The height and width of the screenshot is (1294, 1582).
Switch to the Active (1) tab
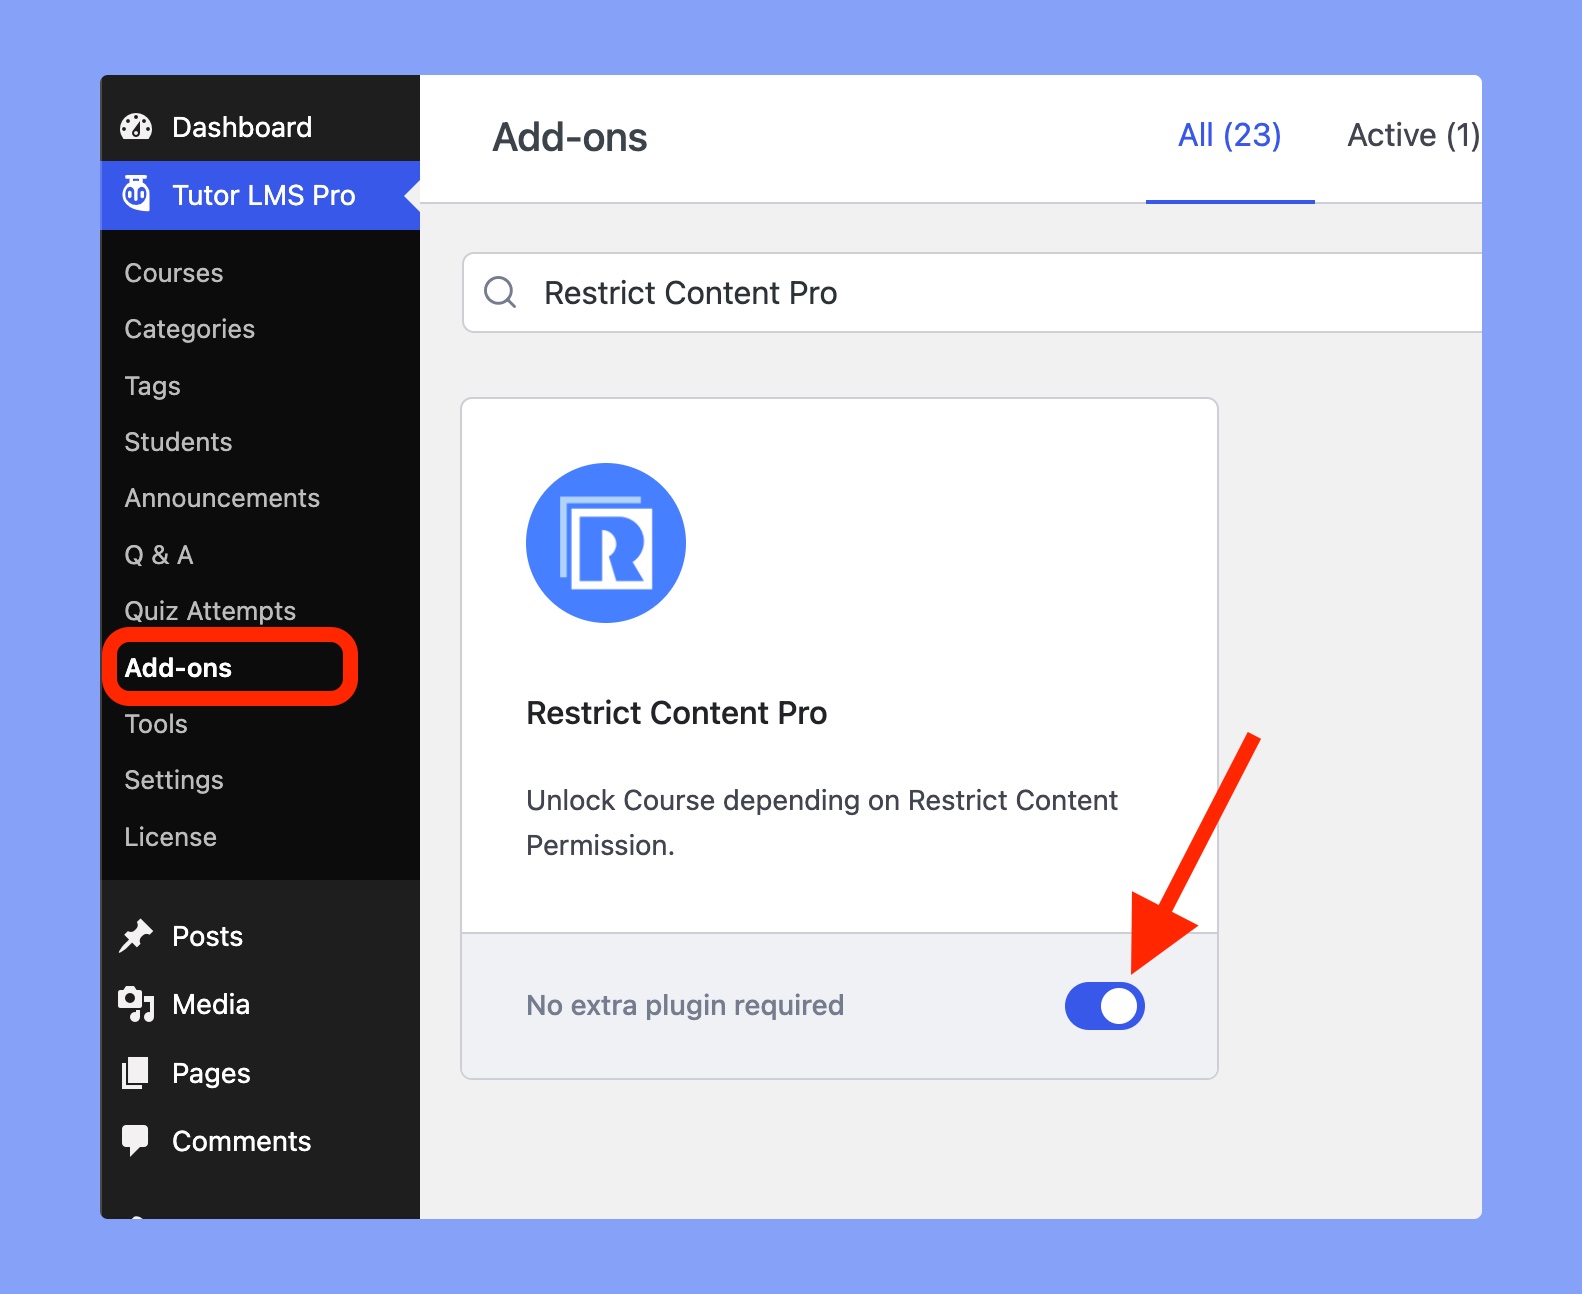click(x=1413, y=135)
